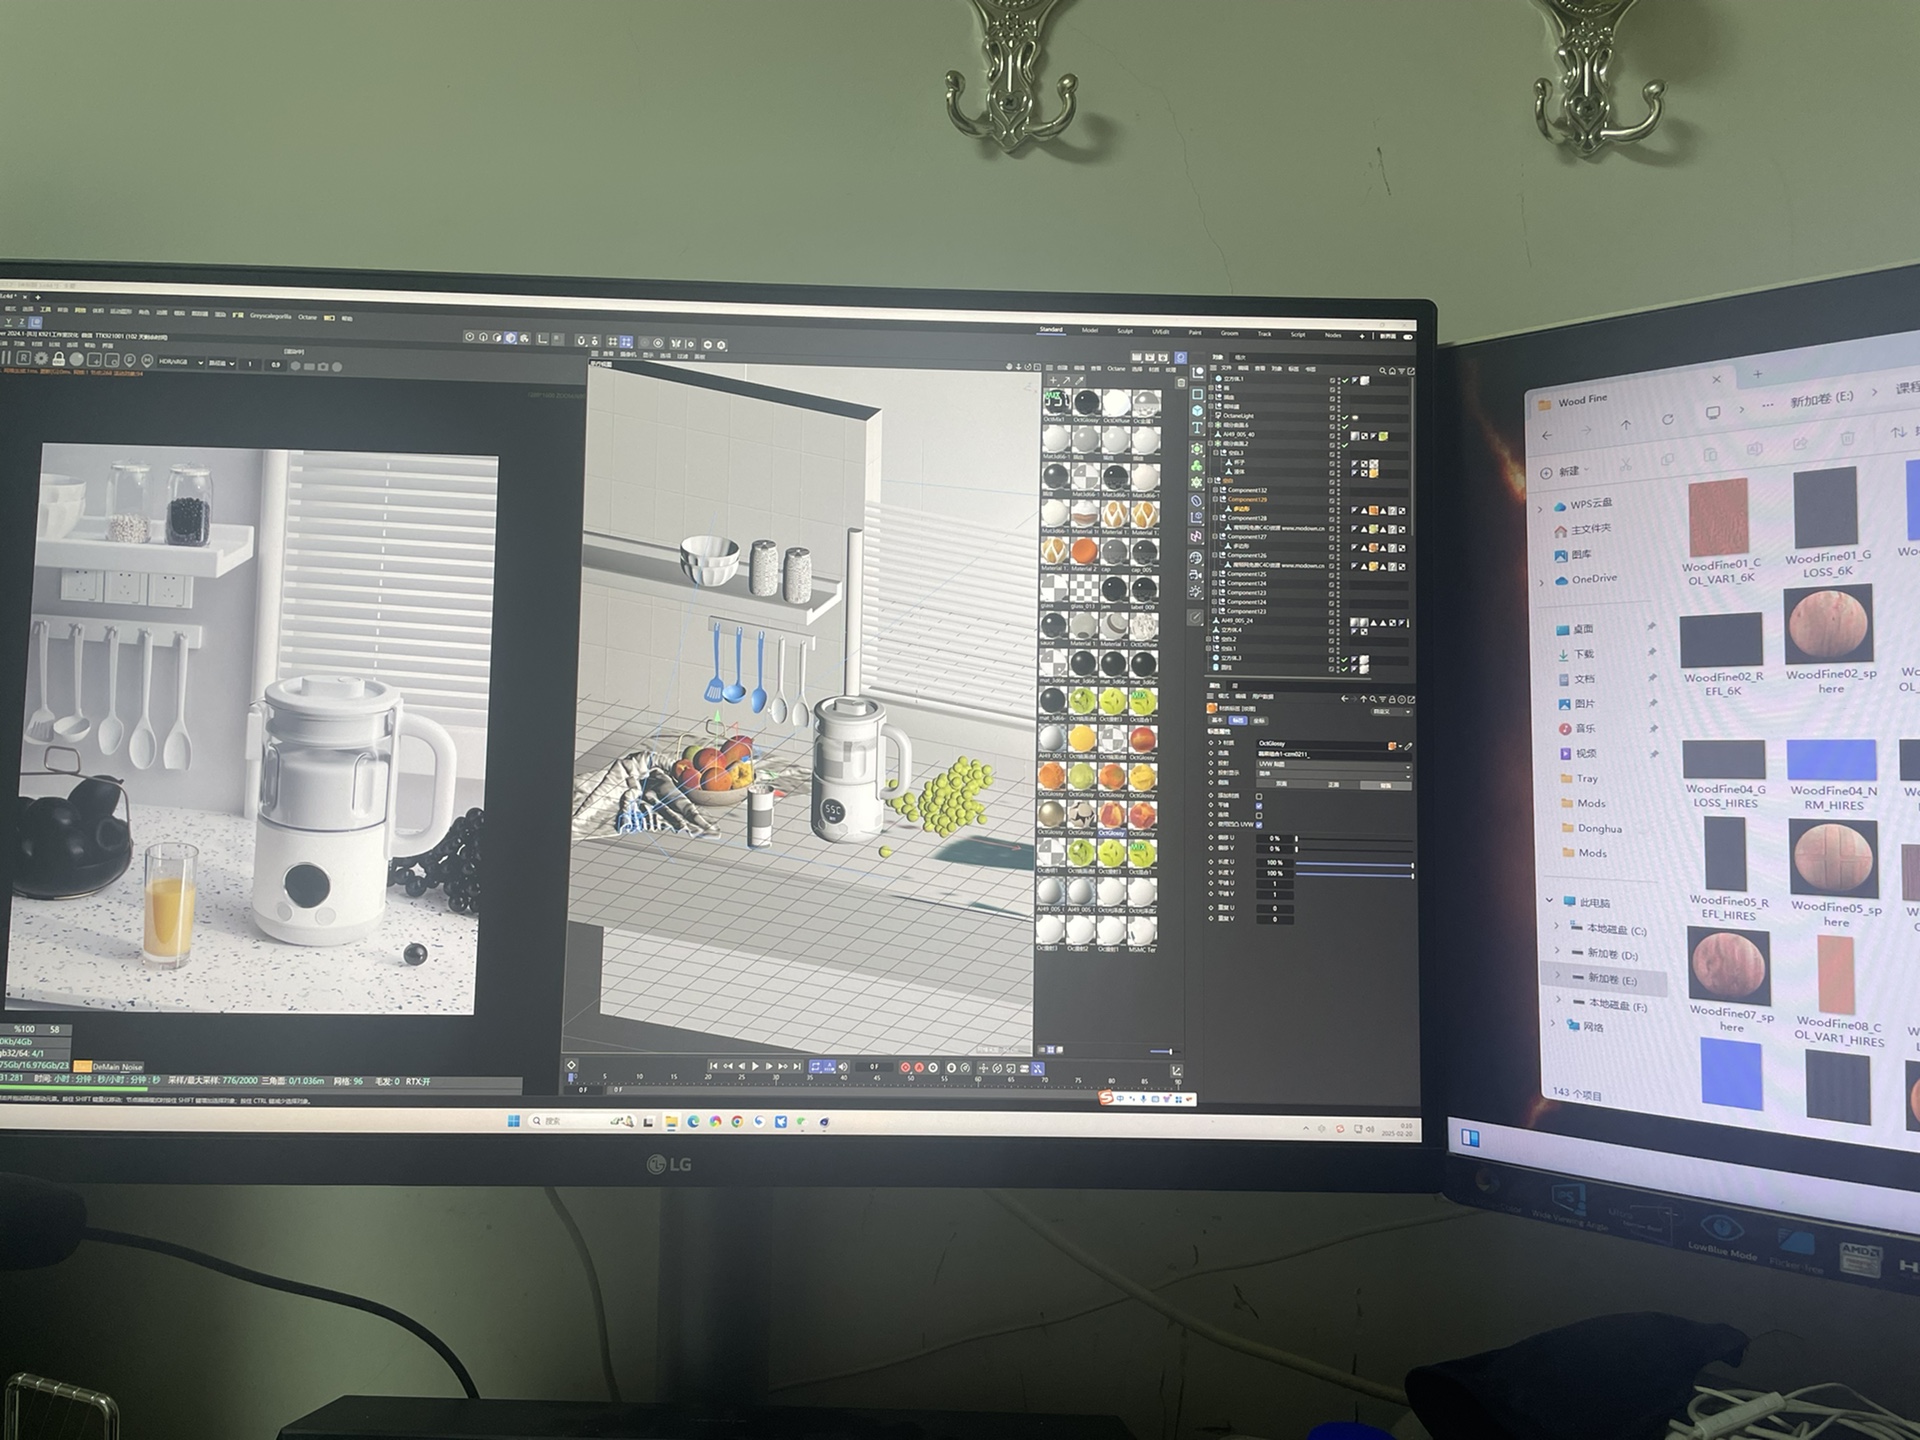Viewport: 1920px width, 1440px height.
Task: Select the OctGlossy black material swatch
Action: coord(1086,403)
